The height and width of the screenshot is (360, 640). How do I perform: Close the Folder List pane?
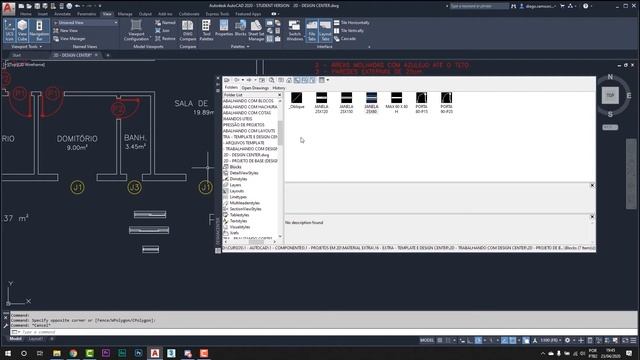[280, 95]
